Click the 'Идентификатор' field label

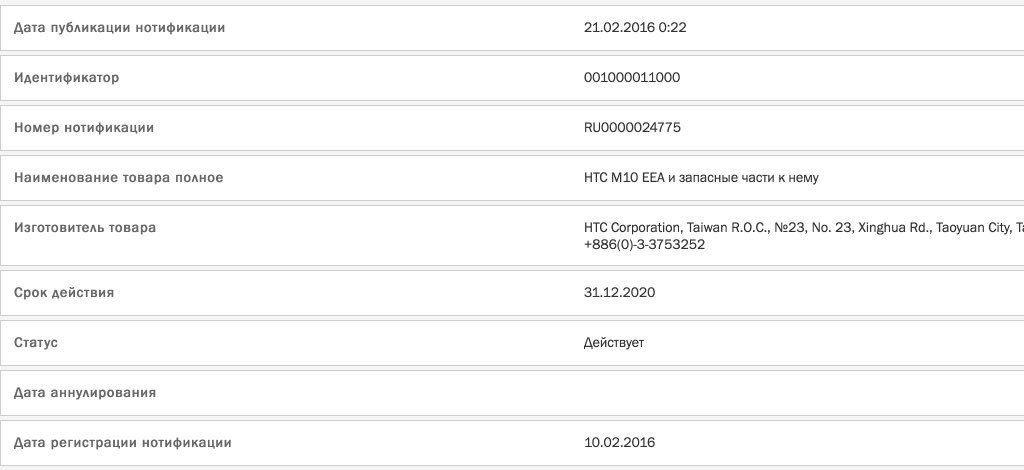click(66, 78)
